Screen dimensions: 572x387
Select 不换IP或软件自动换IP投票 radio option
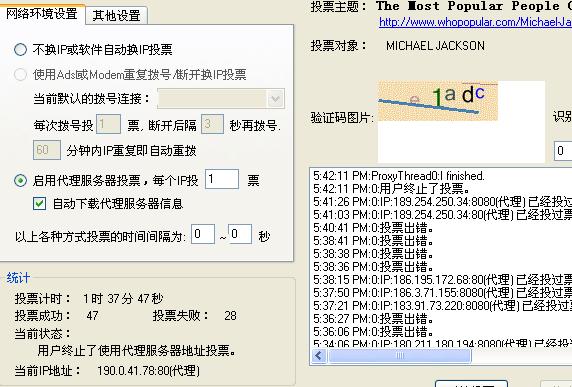point(20,49)
